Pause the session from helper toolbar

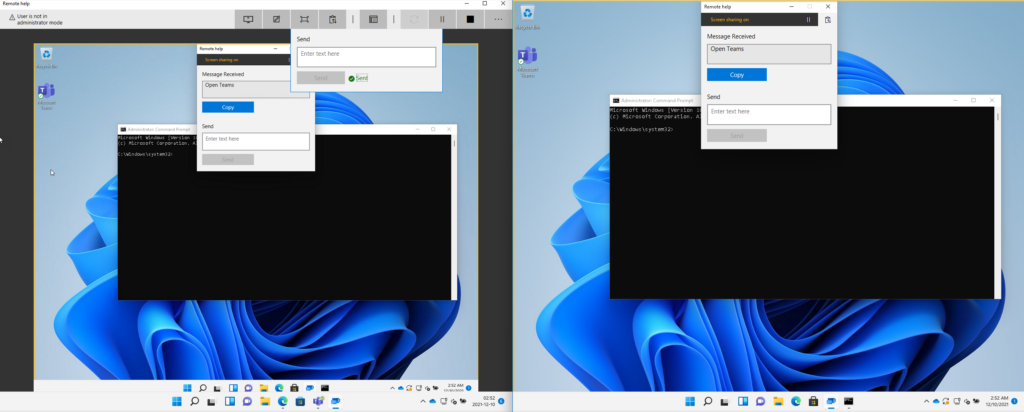click(x=442, y=19)
